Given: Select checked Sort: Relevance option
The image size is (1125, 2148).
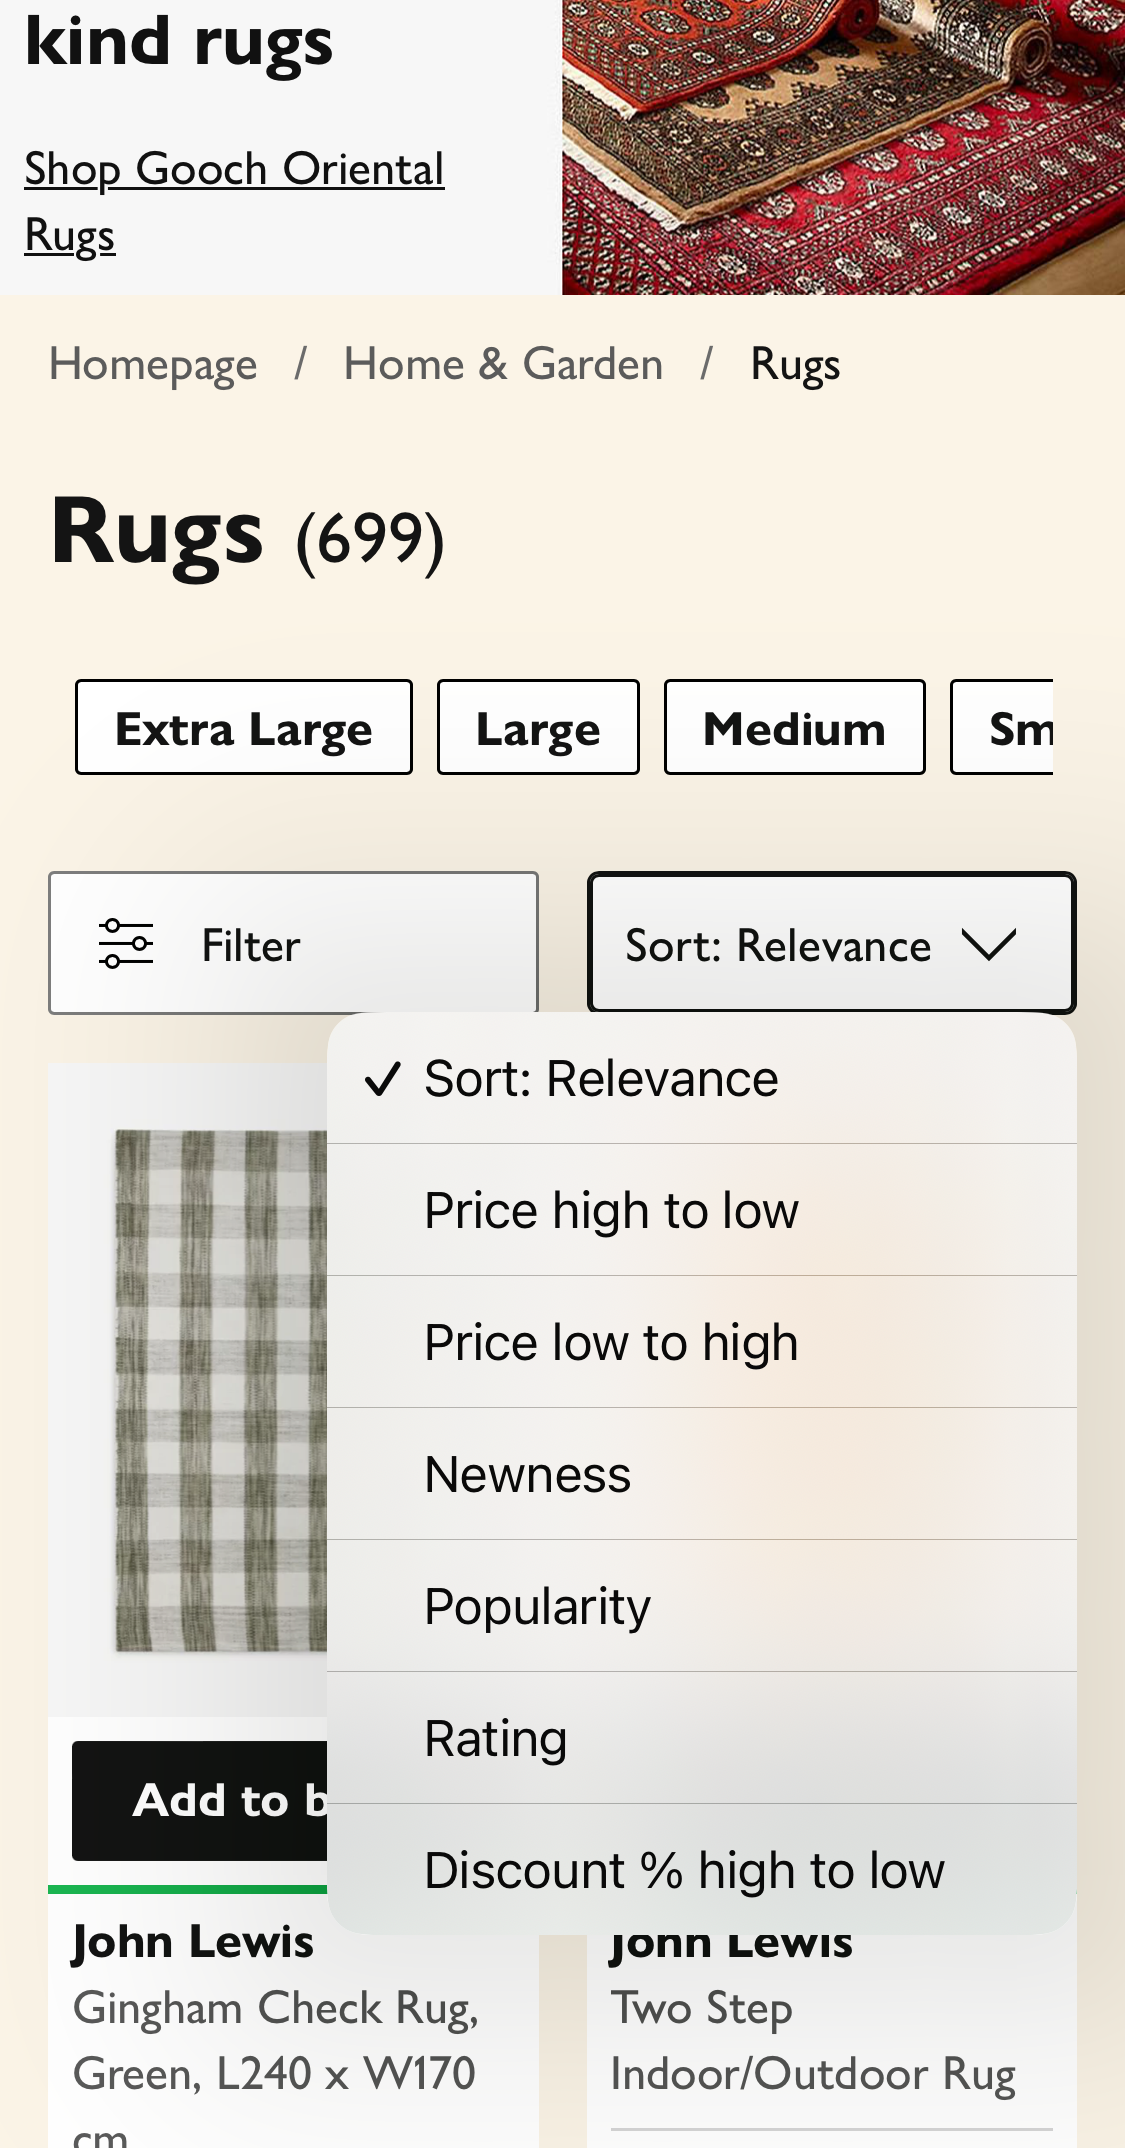Looking at the screenshot, I should pos(601,1079).
